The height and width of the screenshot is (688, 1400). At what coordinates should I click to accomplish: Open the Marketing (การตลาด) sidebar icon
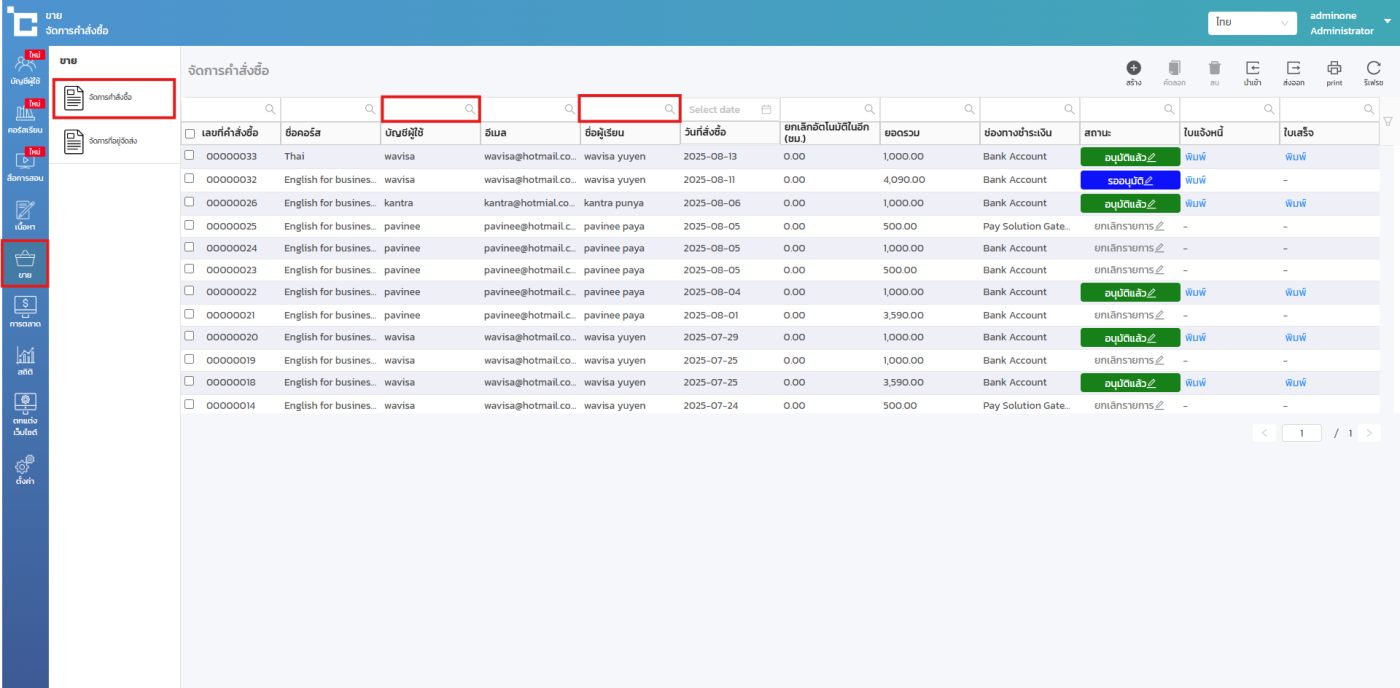coord(25,311)
